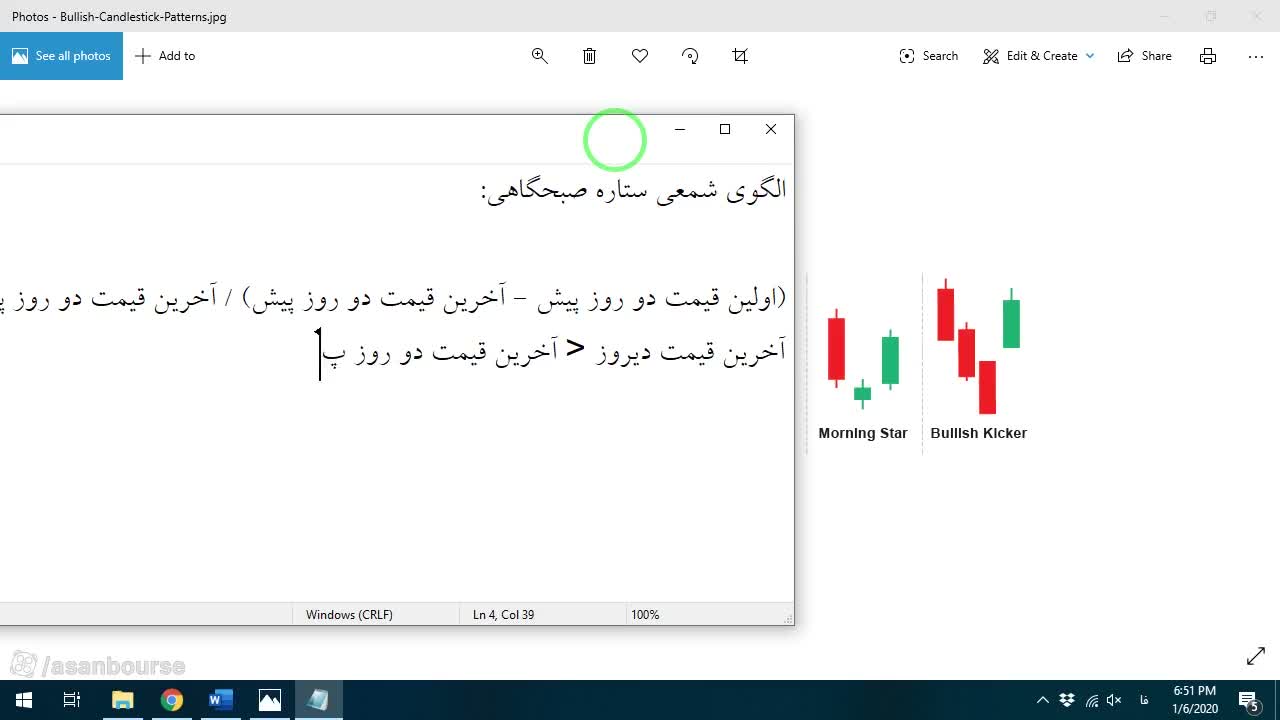Delete the photo with trash icon

click(590, 56)
